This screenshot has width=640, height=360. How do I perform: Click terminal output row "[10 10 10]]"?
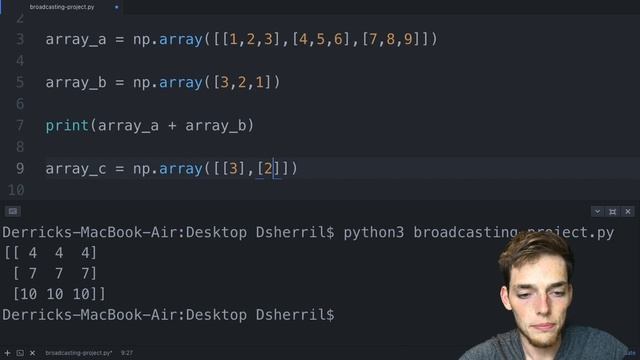[59, 294]
